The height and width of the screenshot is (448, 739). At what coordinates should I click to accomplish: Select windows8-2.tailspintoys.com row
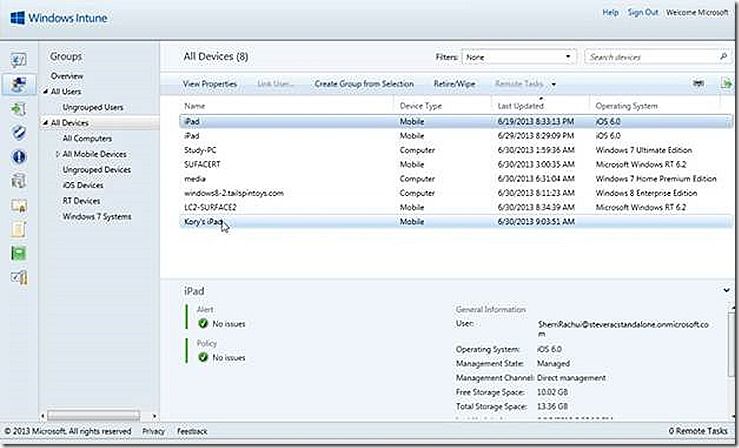pos(456,193)
